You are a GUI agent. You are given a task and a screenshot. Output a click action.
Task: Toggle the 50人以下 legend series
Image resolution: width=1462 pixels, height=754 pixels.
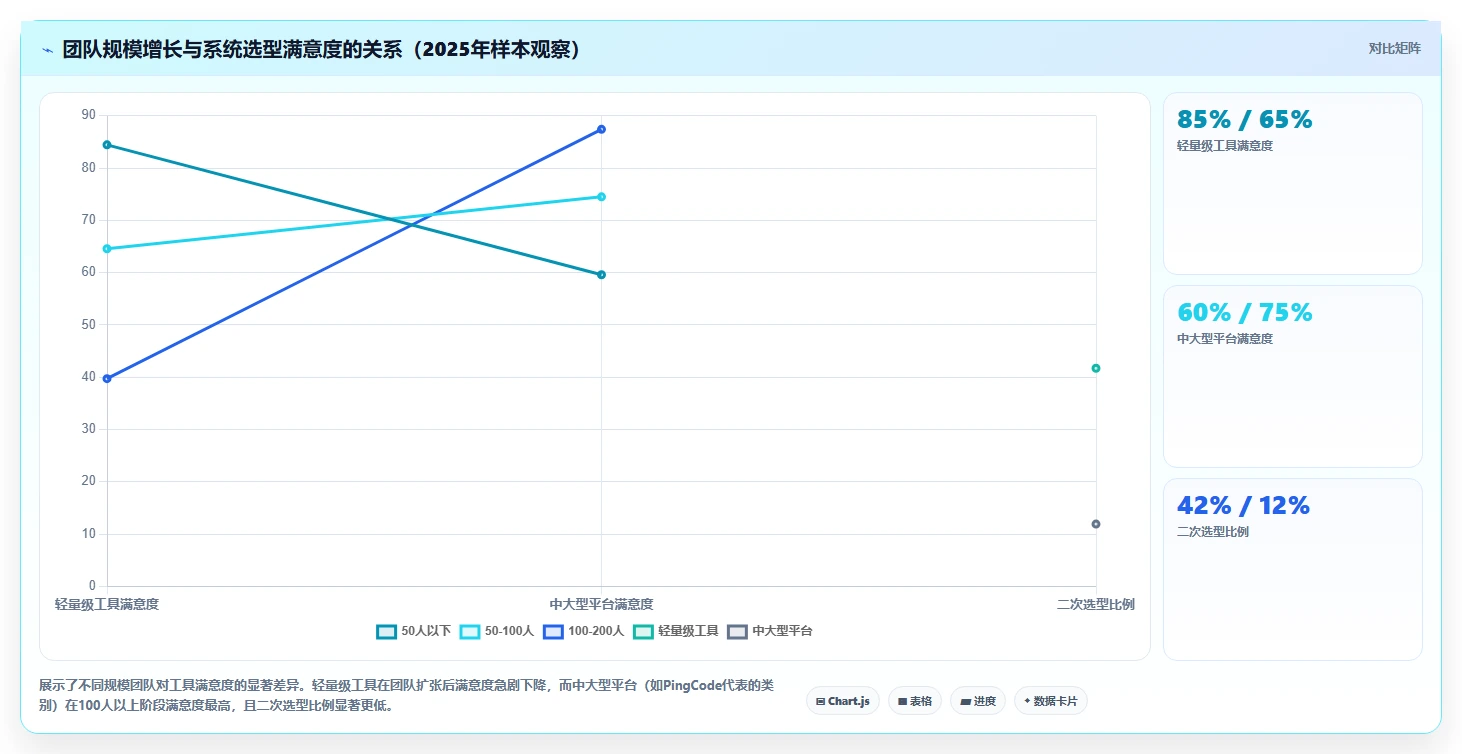point(413,631)
